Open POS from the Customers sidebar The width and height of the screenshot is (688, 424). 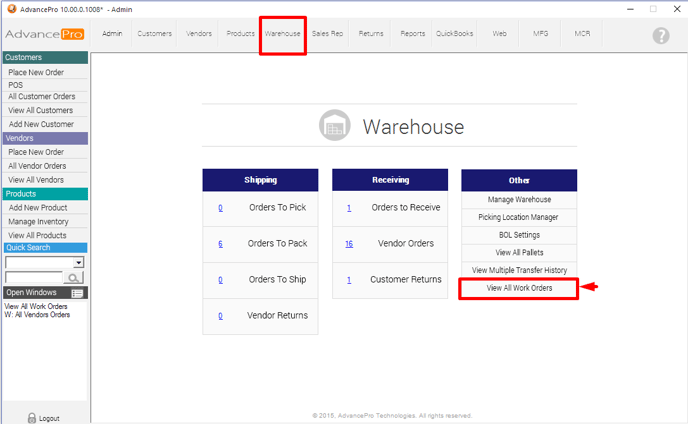pyautogui.click(x=16, y=85)
